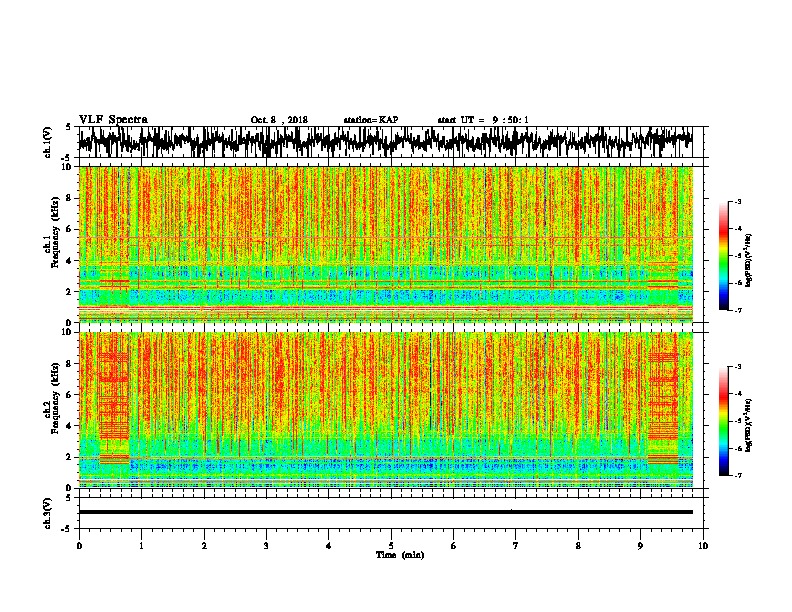Click the ch.2 spectrogram color scale bar

coord(724,421)
